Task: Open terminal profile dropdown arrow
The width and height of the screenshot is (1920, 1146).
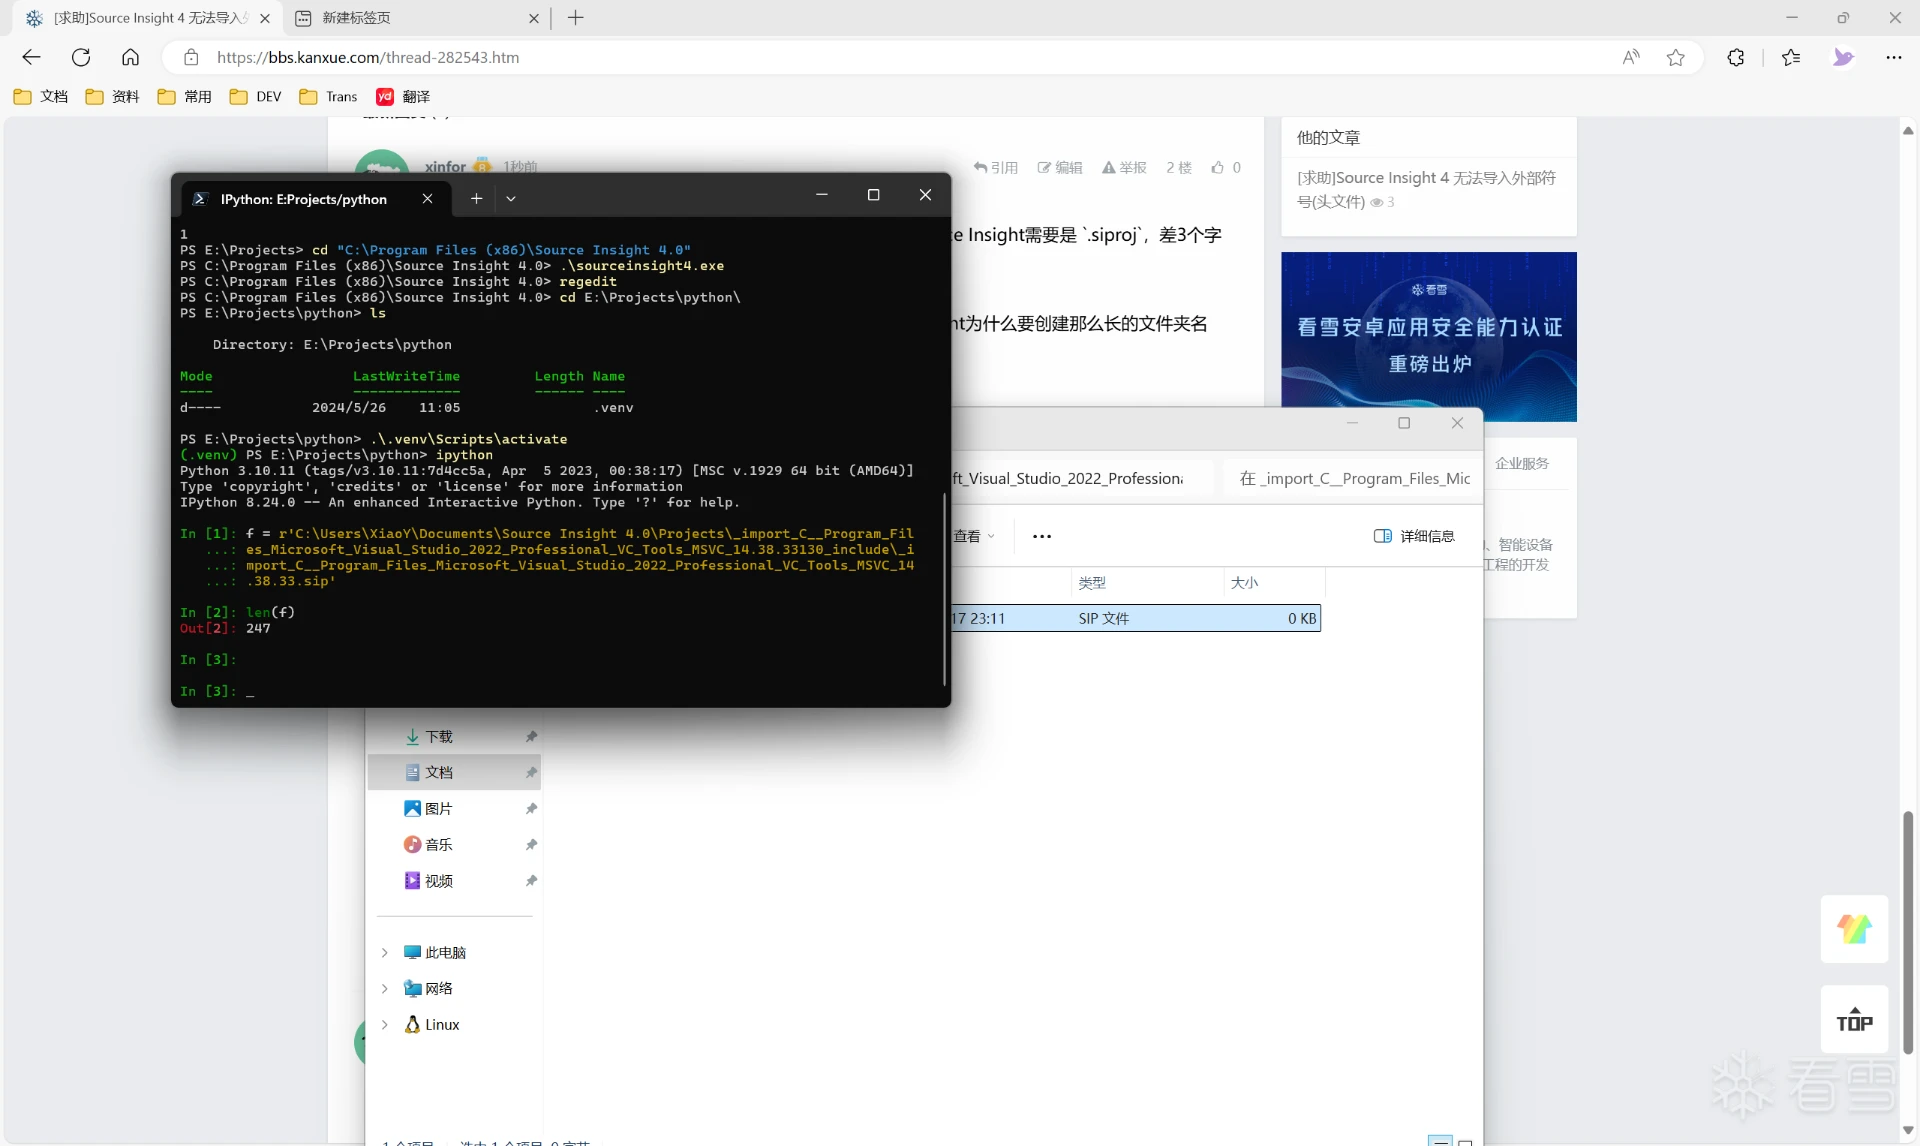Action: tap(511, 198)
